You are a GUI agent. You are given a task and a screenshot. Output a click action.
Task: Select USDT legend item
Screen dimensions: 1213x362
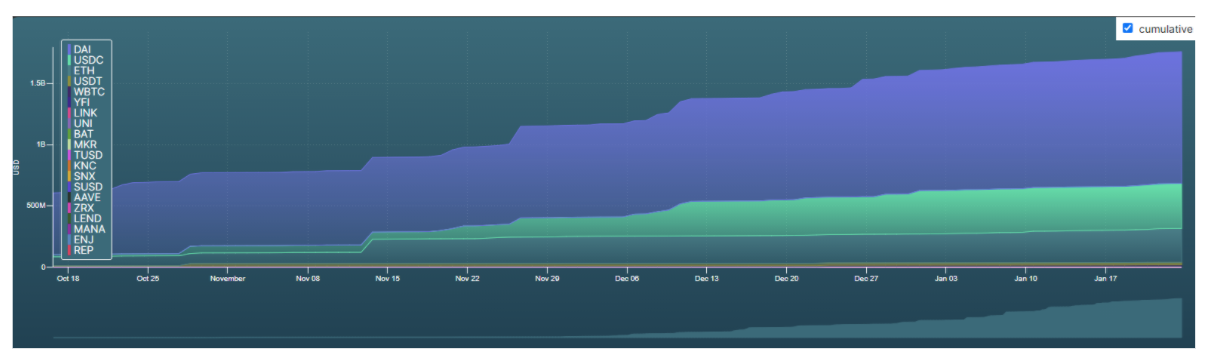pyautogui.click(x=87, y=81)
